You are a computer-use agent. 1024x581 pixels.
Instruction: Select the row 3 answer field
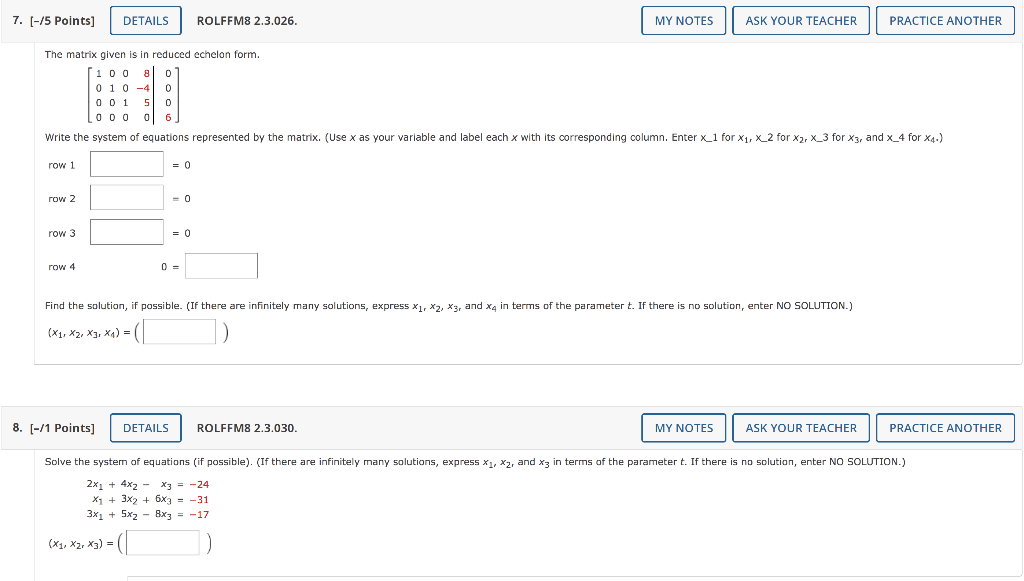pos(126,231)
